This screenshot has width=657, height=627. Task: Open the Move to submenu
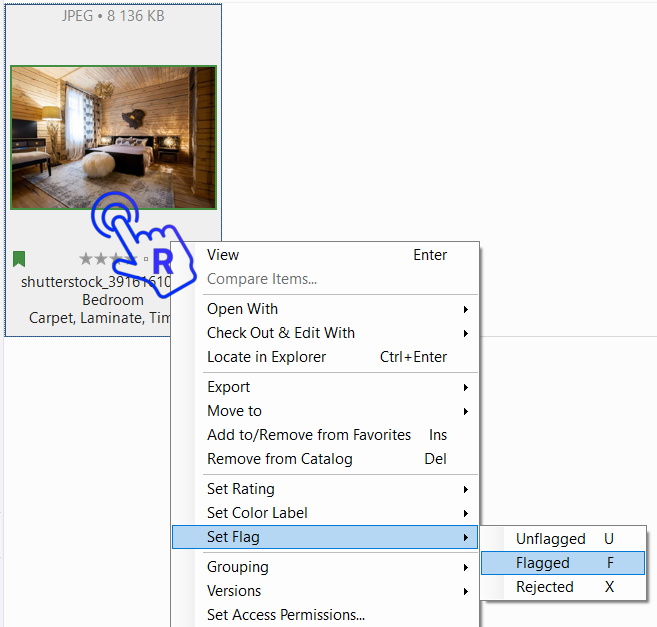point(235,411)
